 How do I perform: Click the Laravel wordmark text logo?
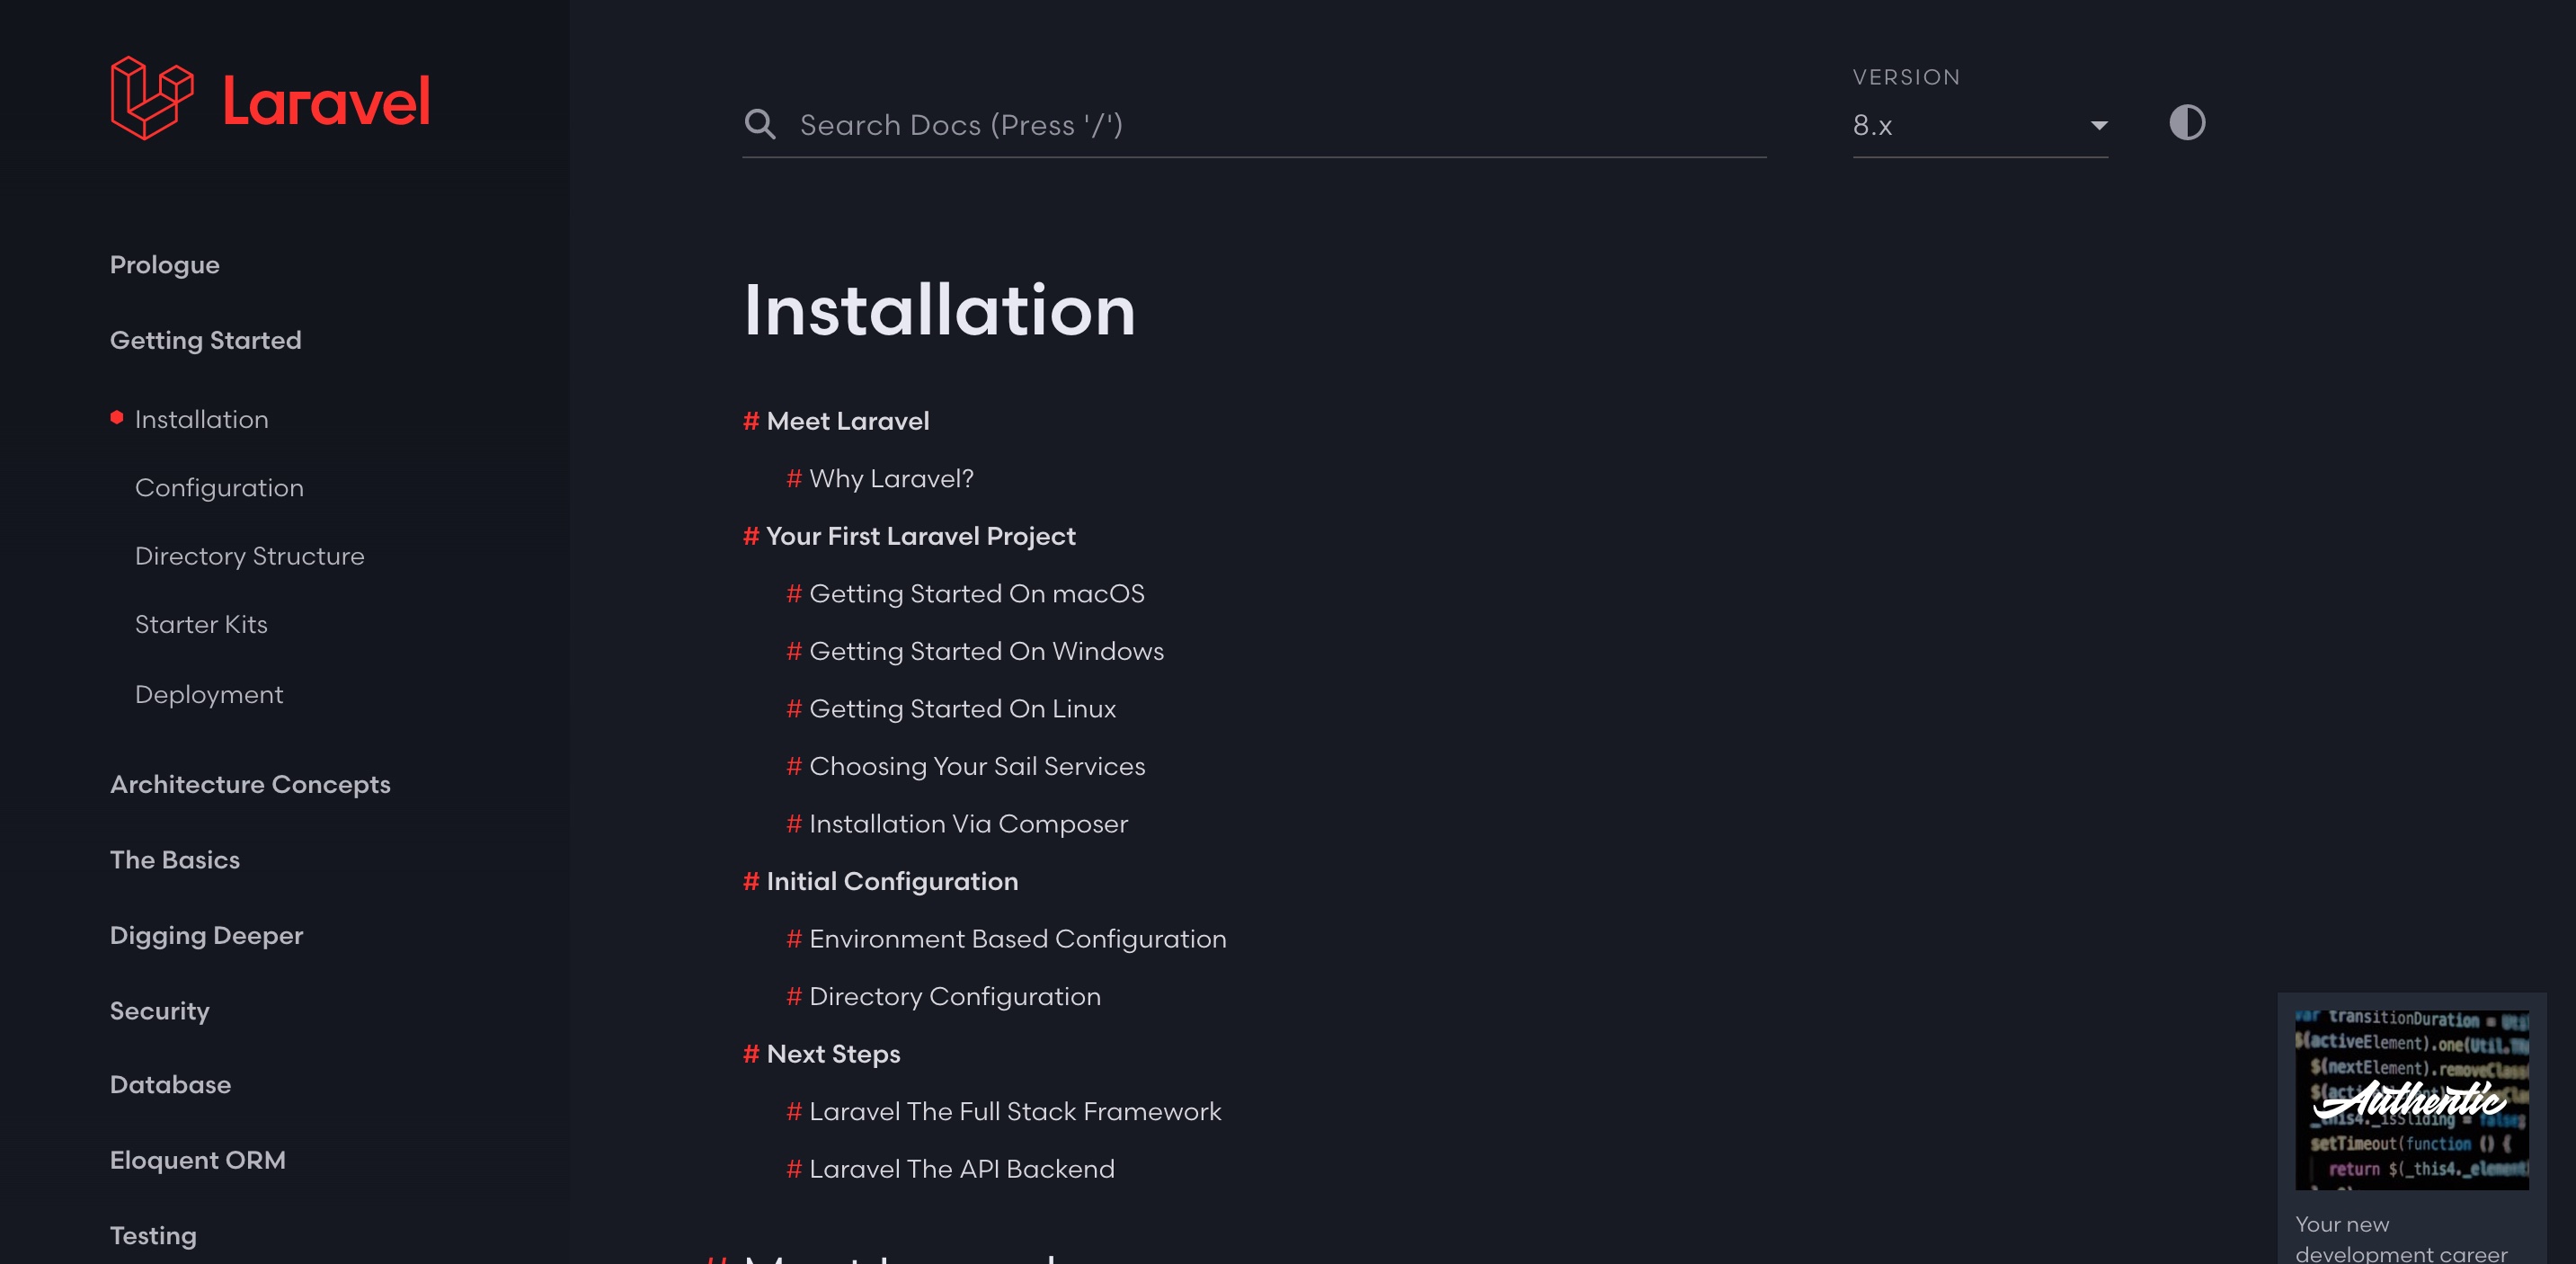(x=326, y=101)
